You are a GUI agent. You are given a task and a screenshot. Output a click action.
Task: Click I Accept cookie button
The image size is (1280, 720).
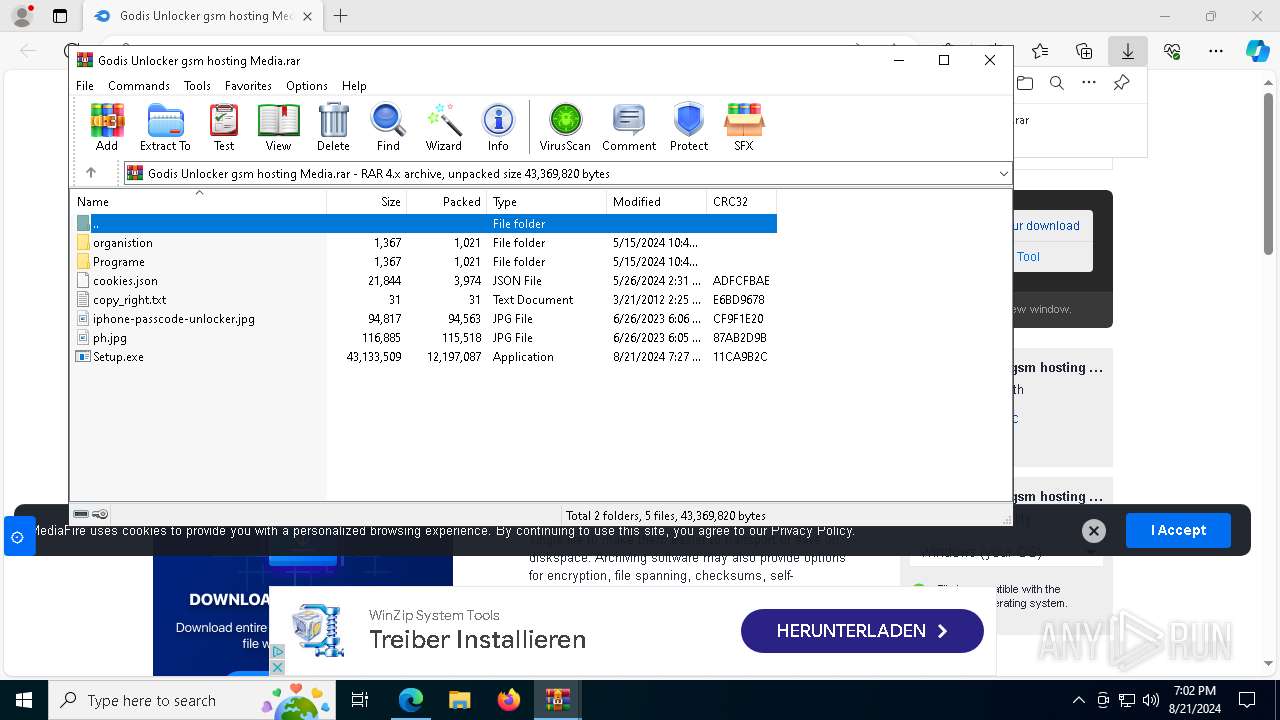[x=1178, y=530]
